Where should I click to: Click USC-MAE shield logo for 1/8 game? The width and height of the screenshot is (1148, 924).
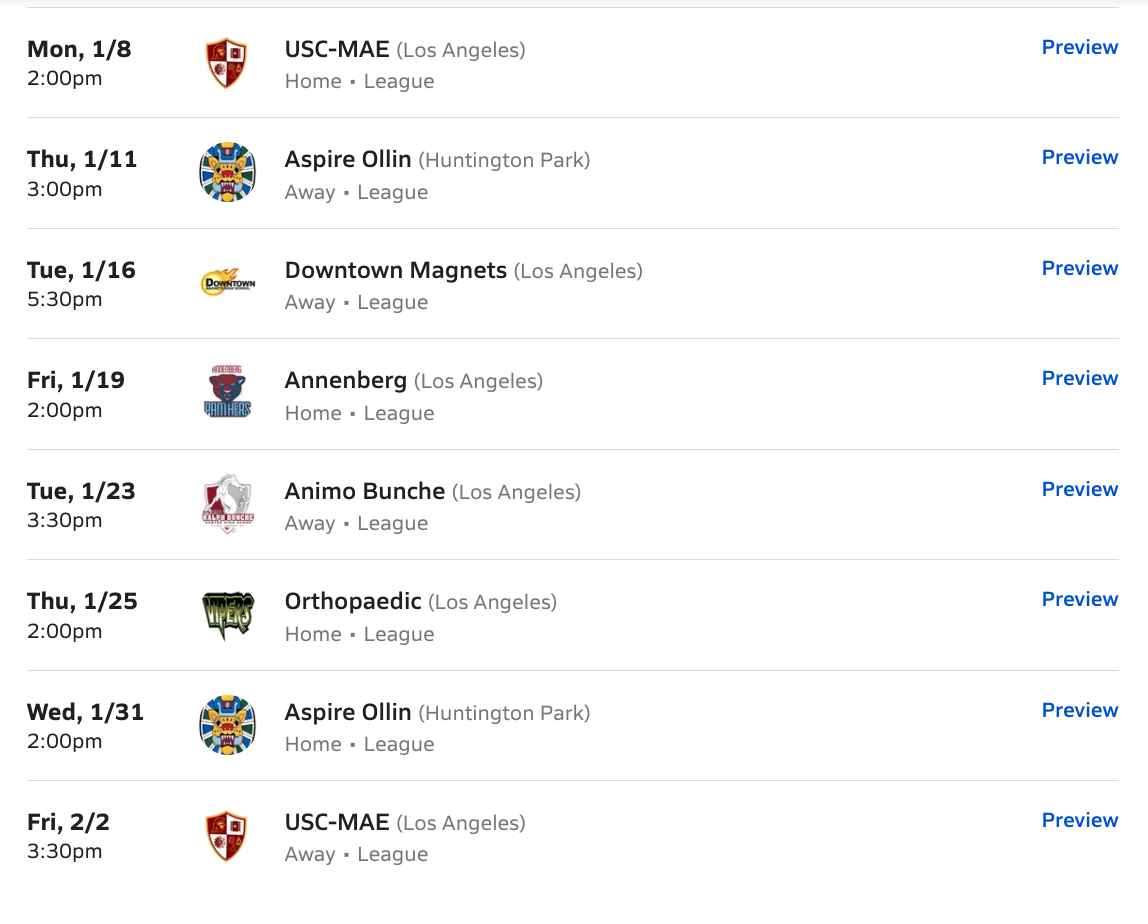(x=227, y=63)
